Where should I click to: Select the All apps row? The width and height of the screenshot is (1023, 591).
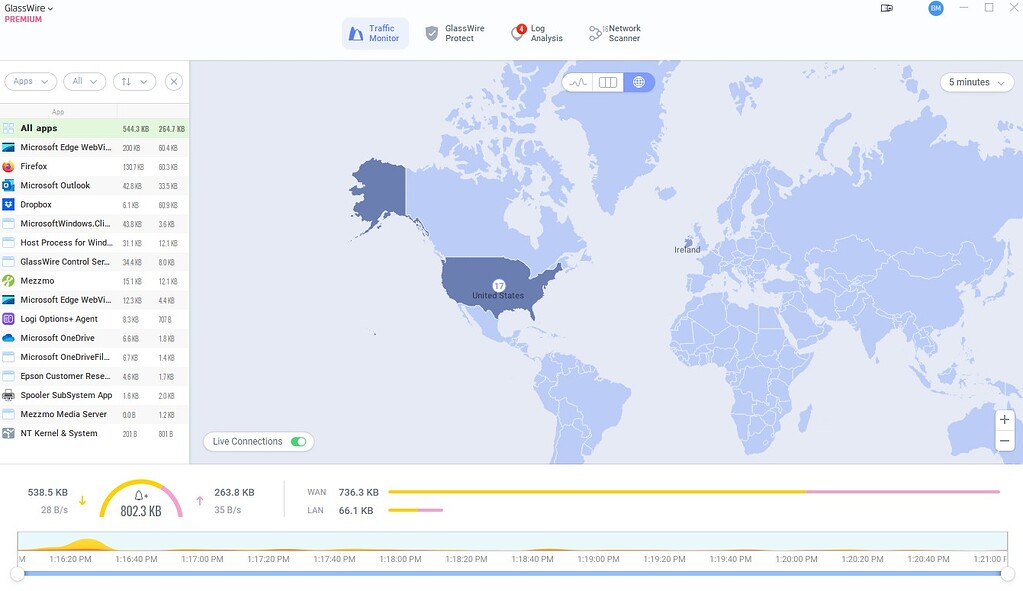[95, 129]
